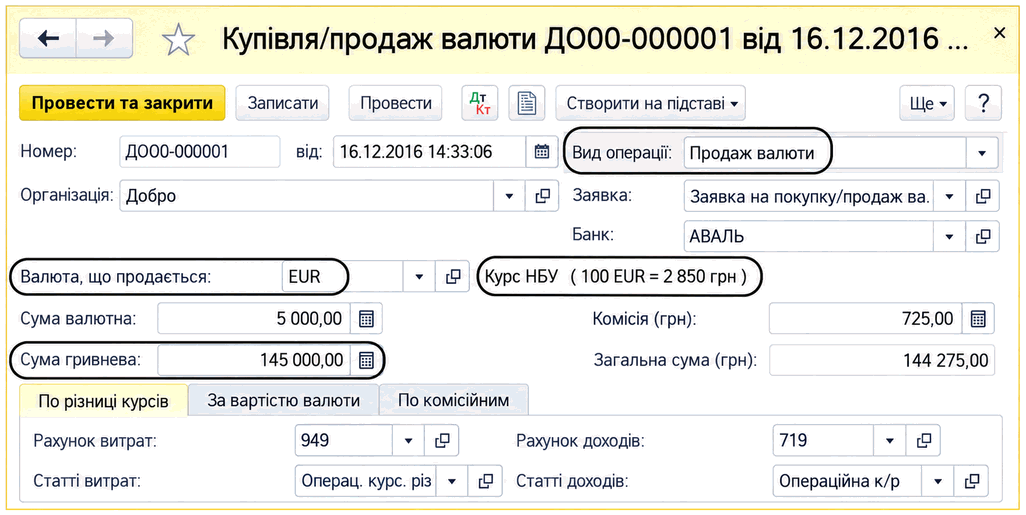
Task: Open Організація record with the open icon
Action: [542, 196]
